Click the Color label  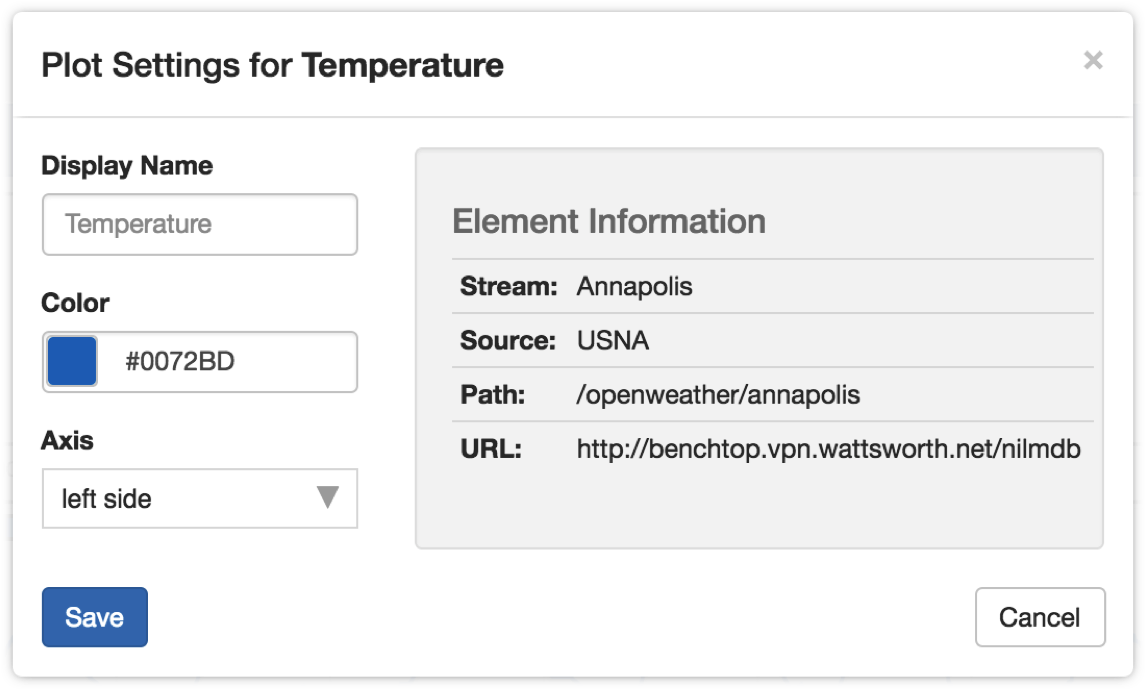[x=75, y=303]
